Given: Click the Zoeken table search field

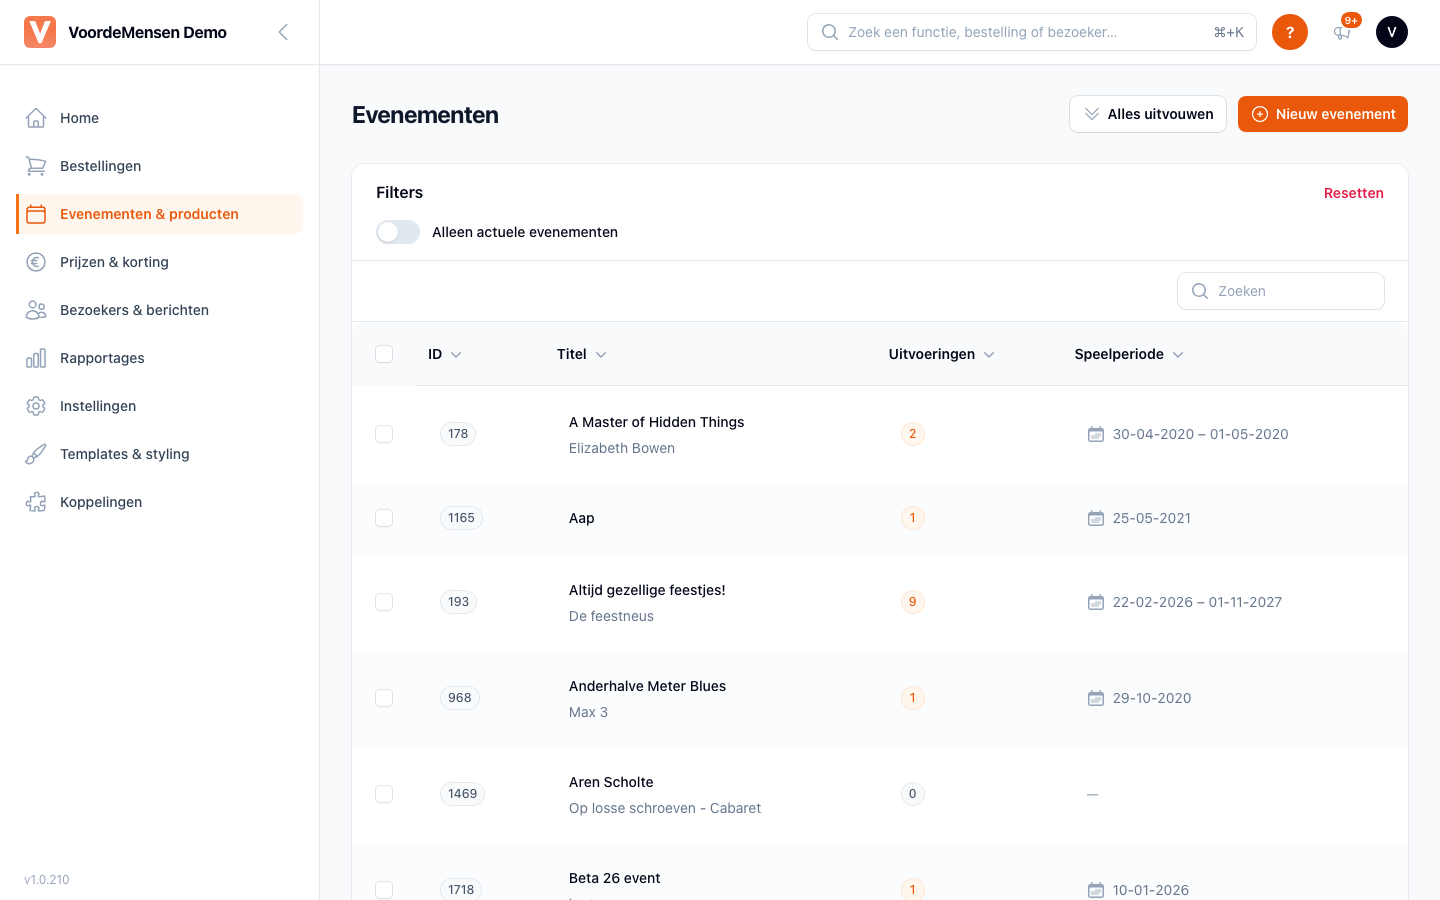Looking at the screenshot, I should coord(1281,291).
